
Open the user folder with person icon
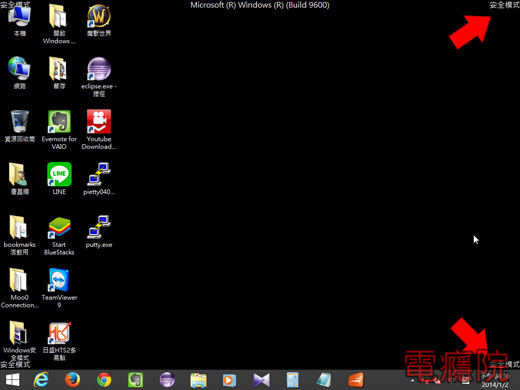coord(20,179)
